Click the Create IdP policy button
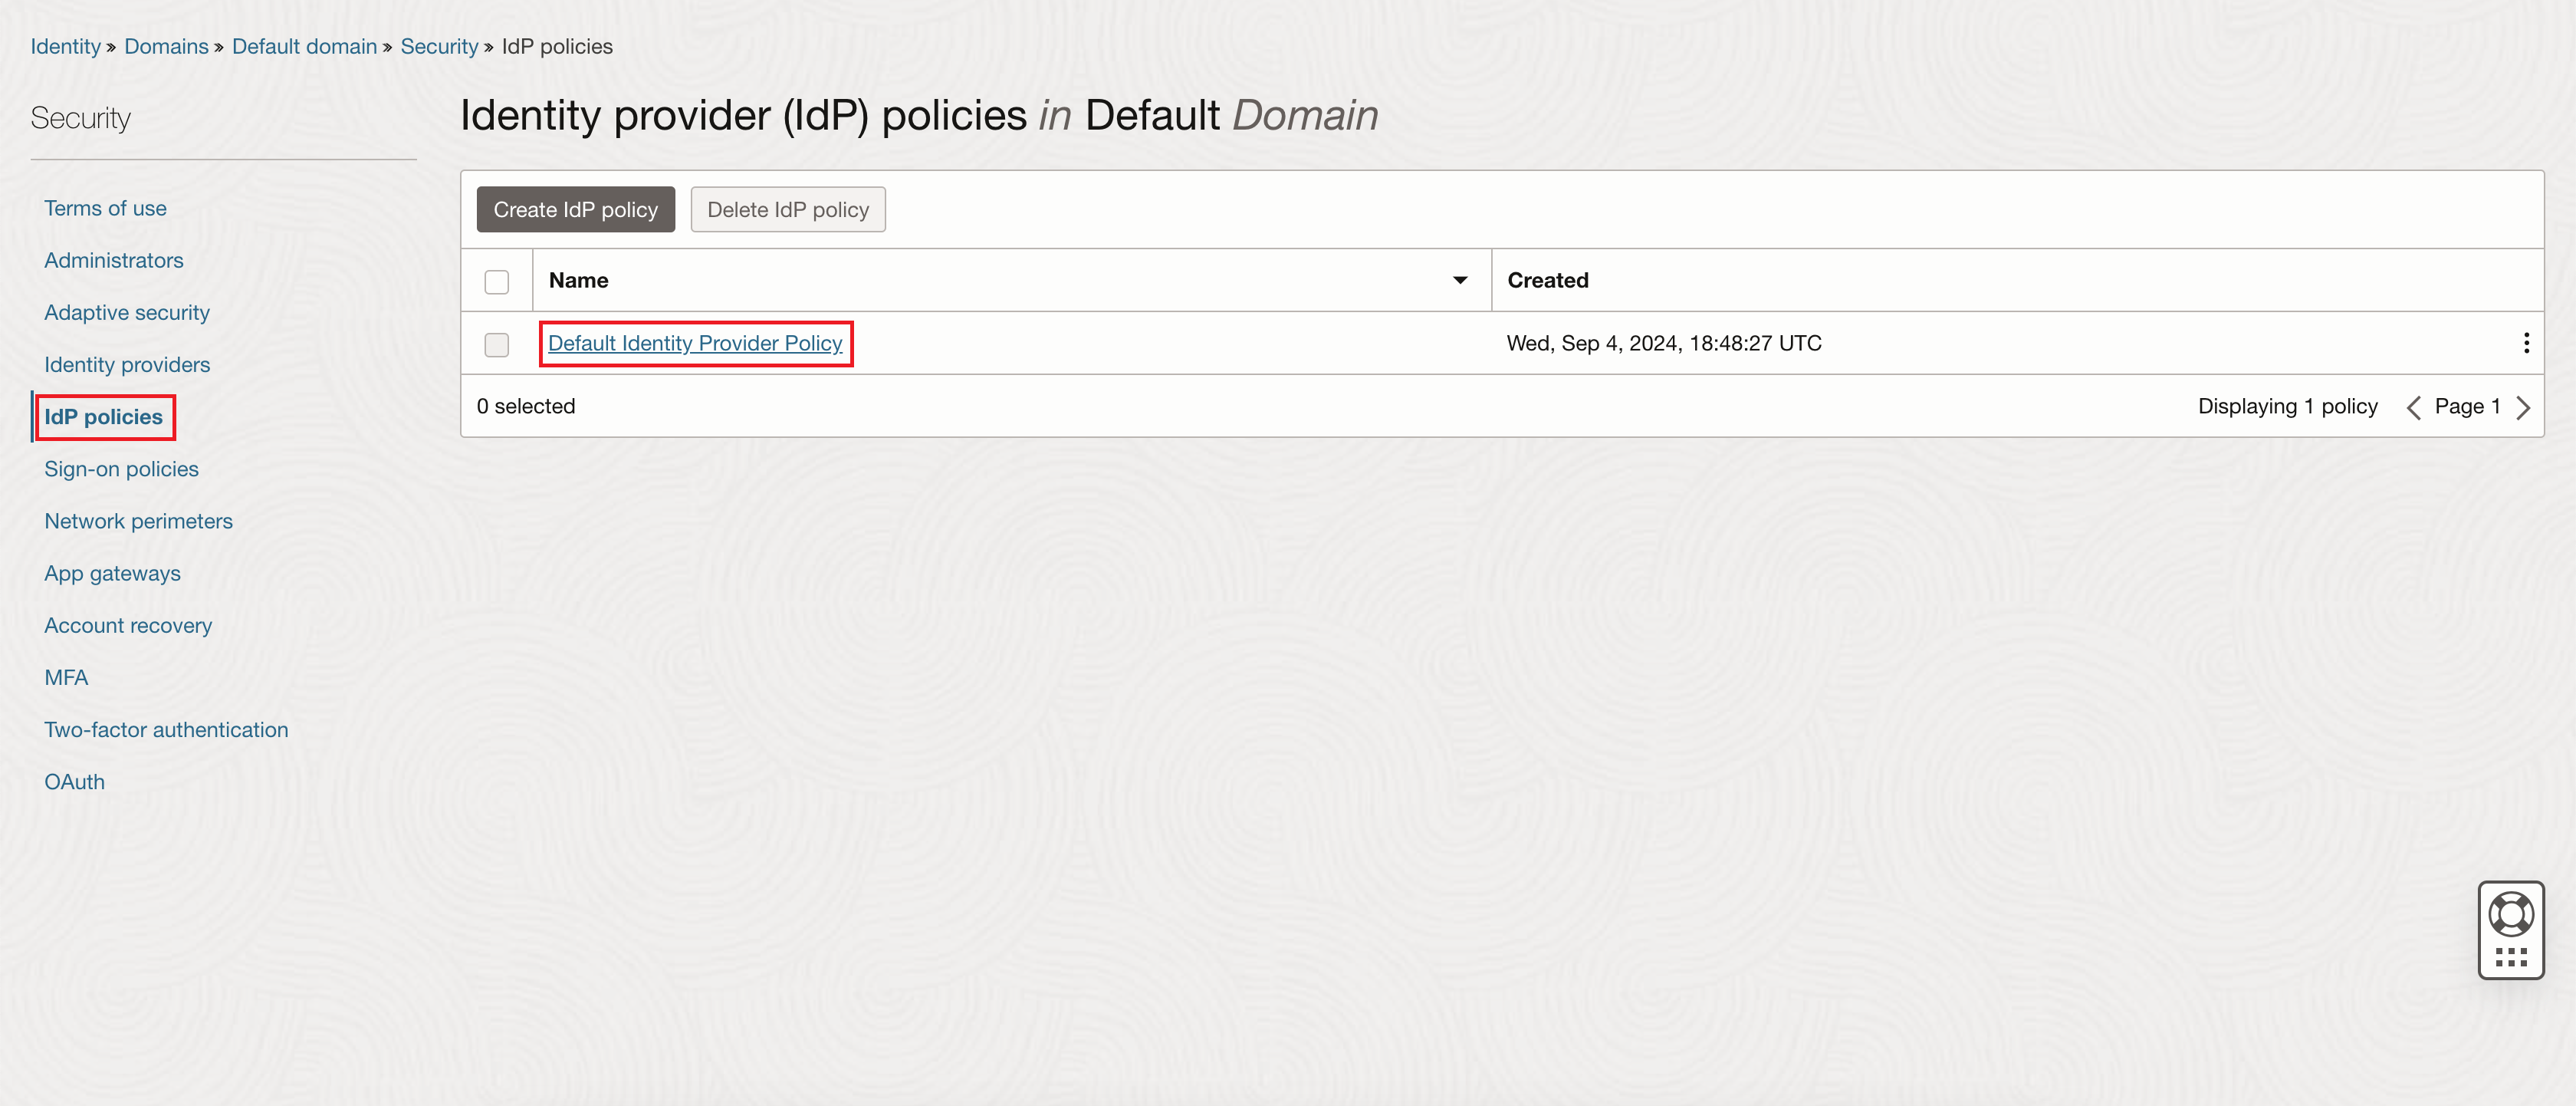The width and height of the screenshot is (2576, 1106). click(x=576, y=209)
